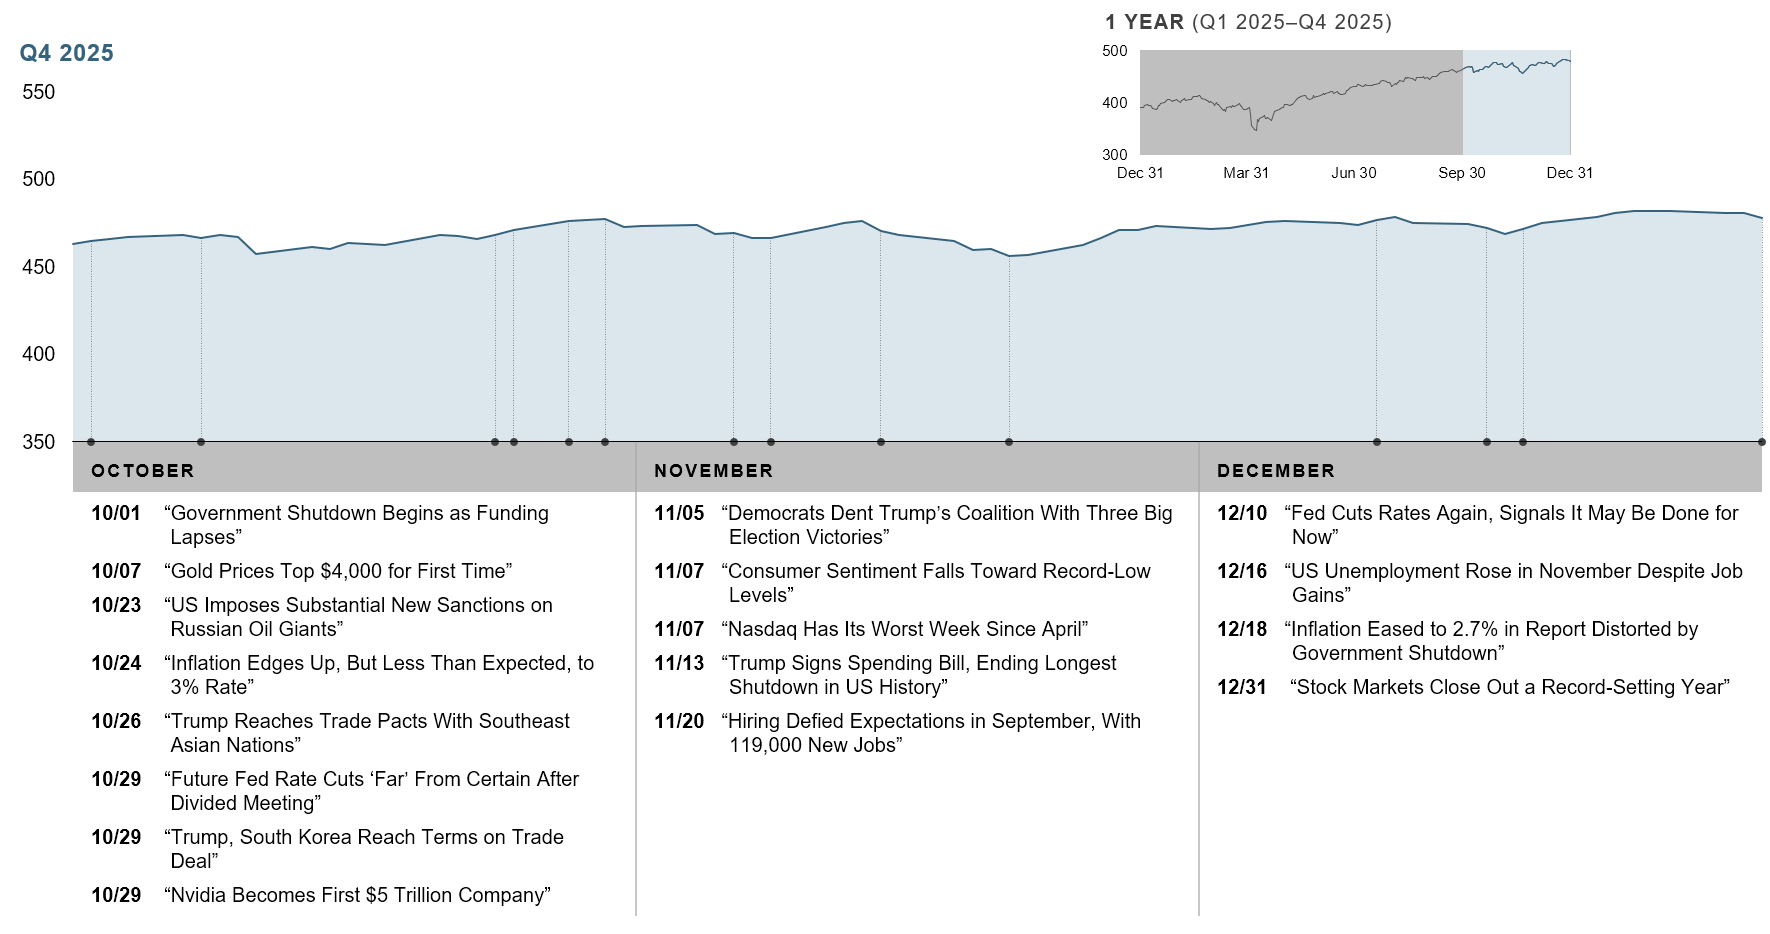Click the 12/16 date label
This screenshot has width=1770, height=934.
[1241, 571]
